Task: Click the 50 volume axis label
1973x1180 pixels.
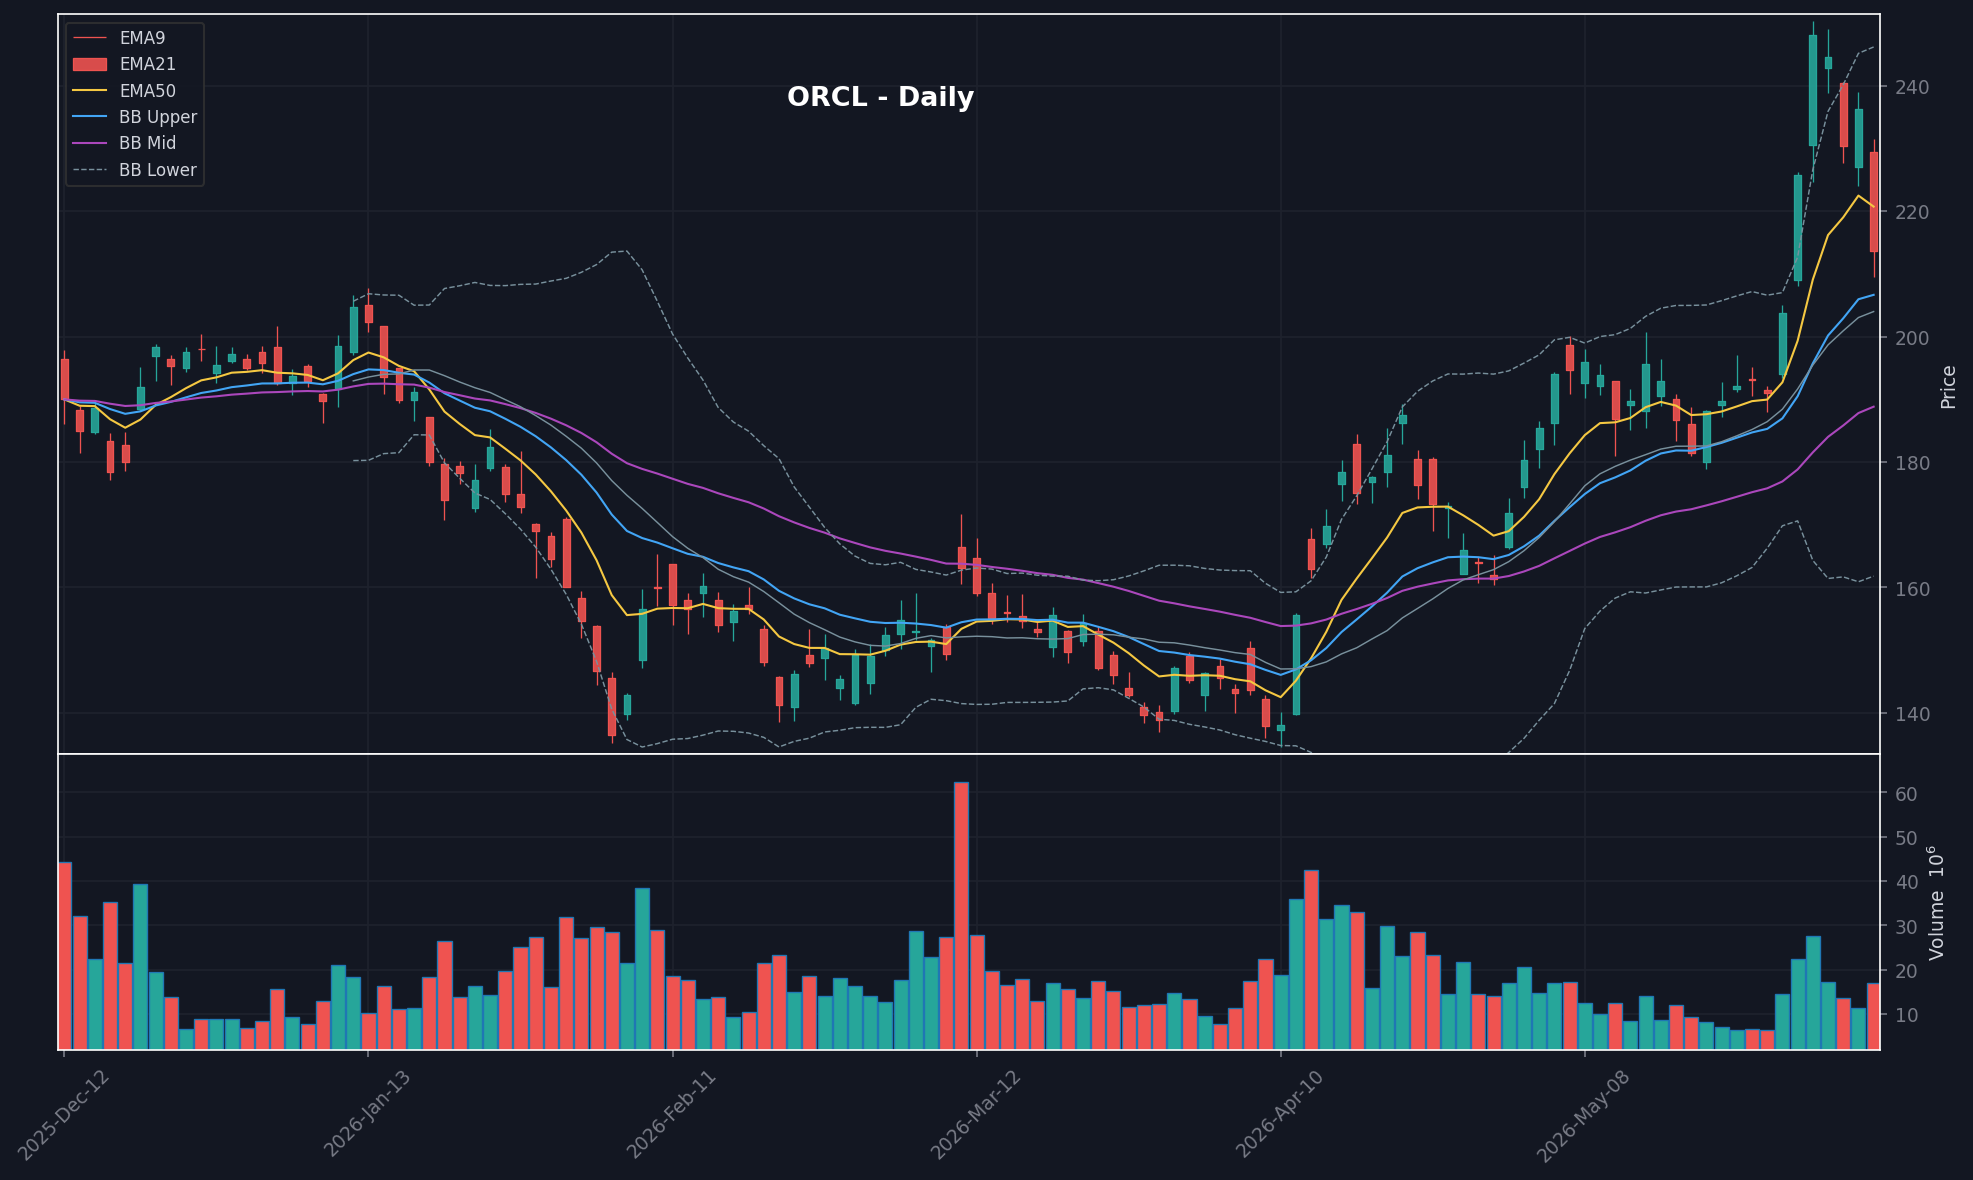Action: [1906, 838]
